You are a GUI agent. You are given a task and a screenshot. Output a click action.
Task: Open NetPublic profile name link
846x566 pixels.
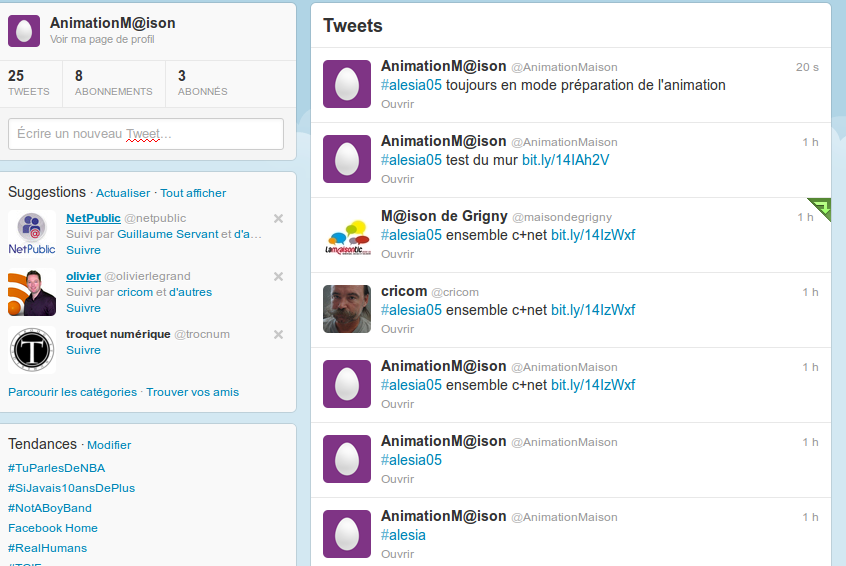point(93,218)
